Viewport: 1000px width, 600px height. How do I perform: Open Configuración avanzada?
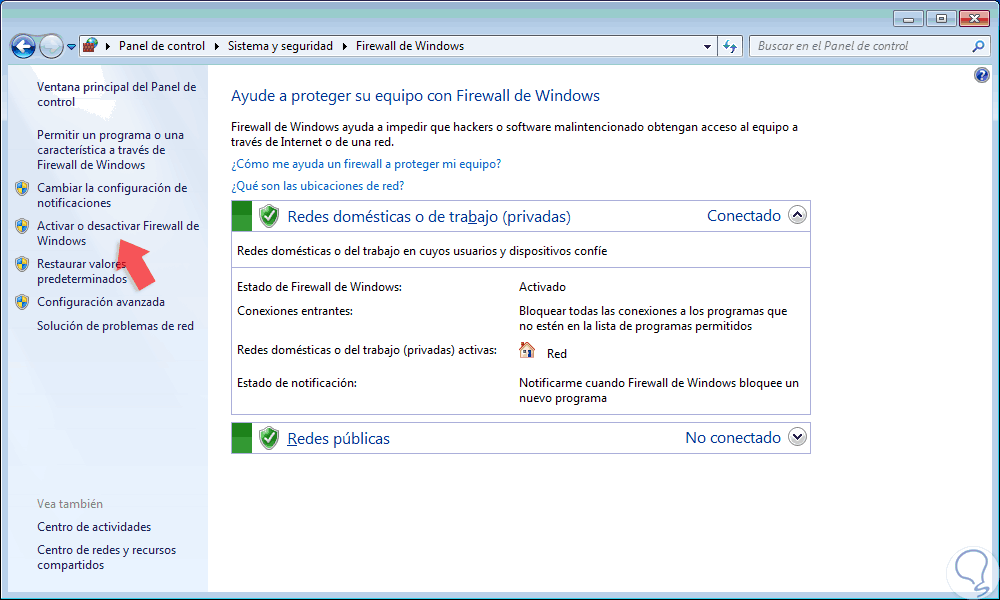pos(101,302)
